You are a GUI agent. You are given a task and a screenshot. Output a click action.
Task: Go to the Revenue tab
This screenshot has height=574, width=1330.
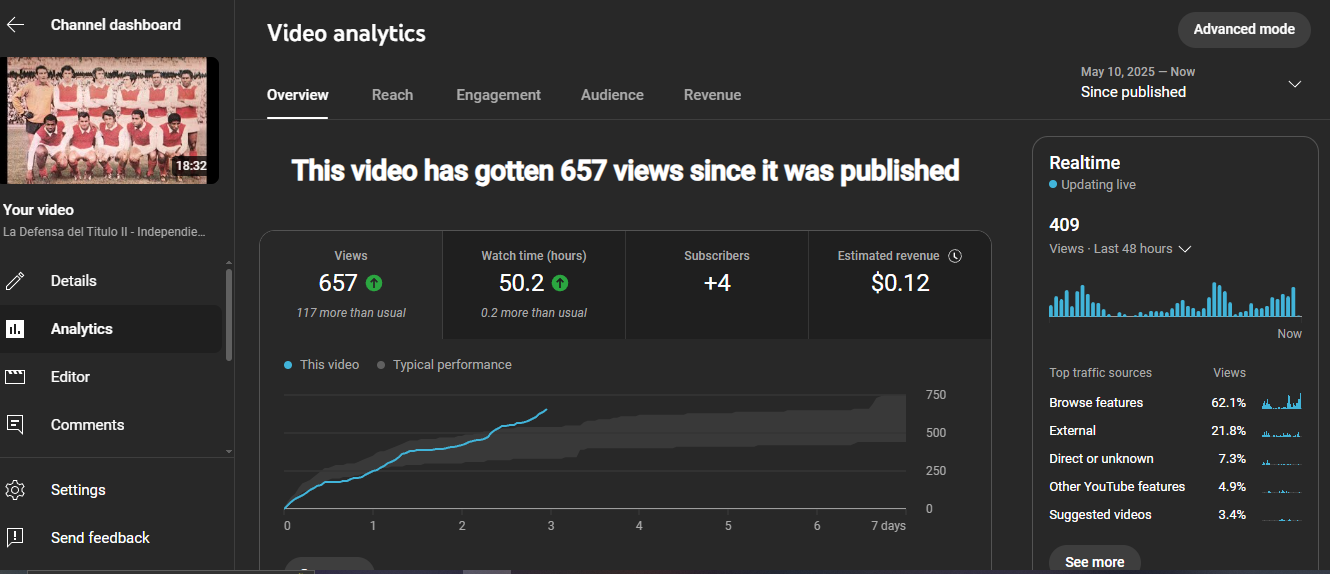tap(712, 95)
